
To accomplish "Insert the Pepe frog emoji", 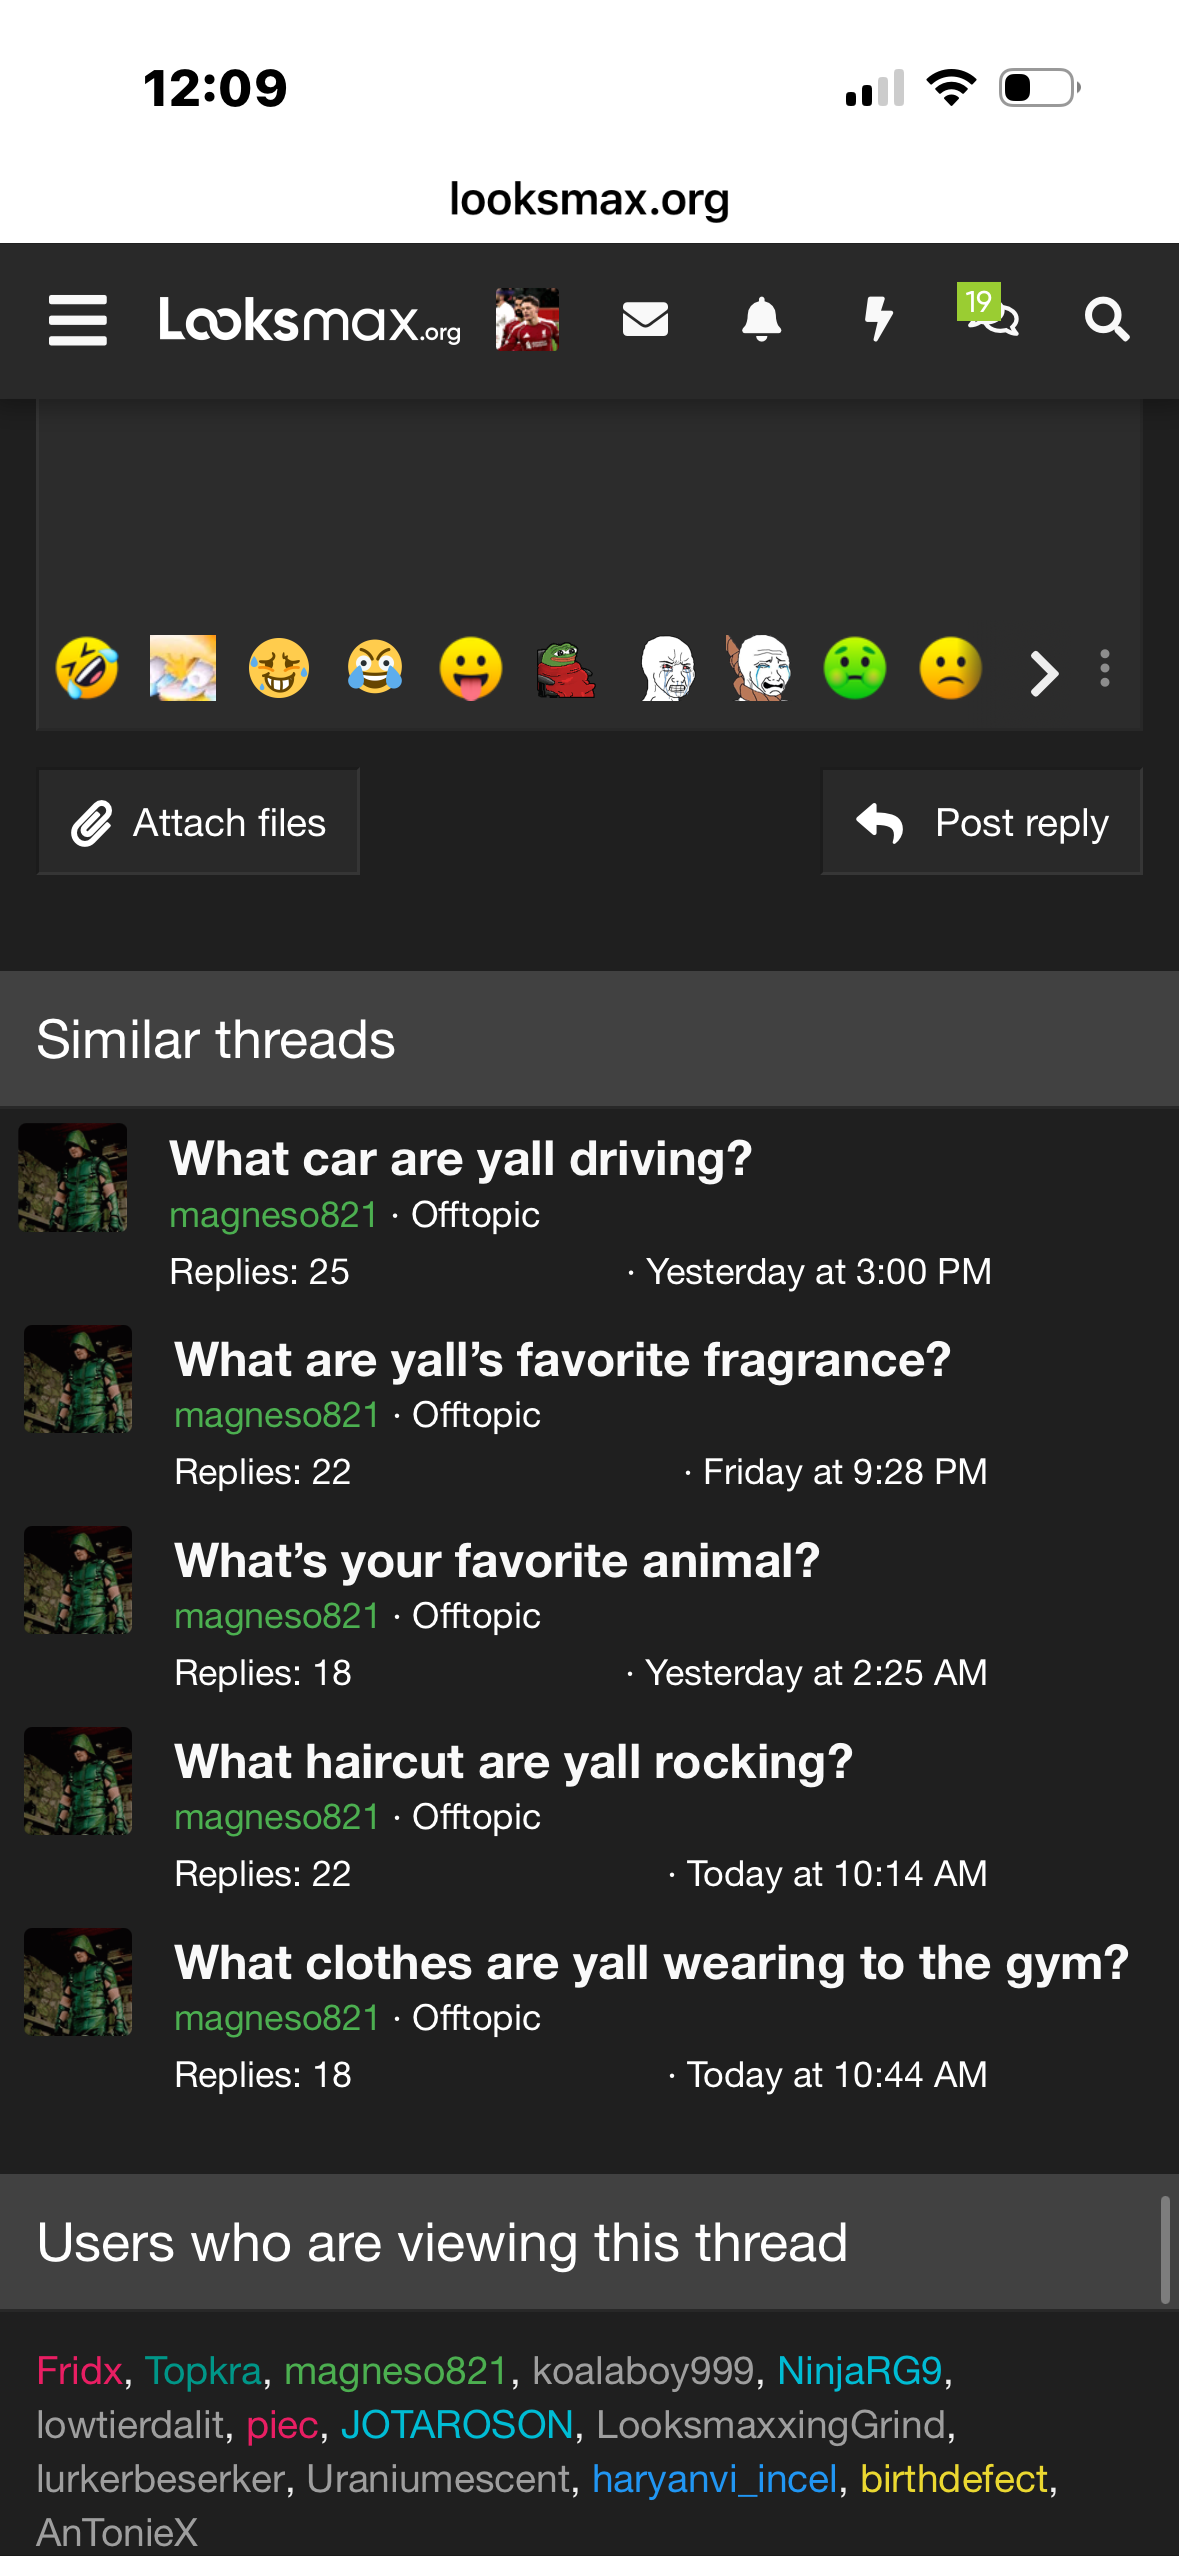I will [x=566, y=668].
